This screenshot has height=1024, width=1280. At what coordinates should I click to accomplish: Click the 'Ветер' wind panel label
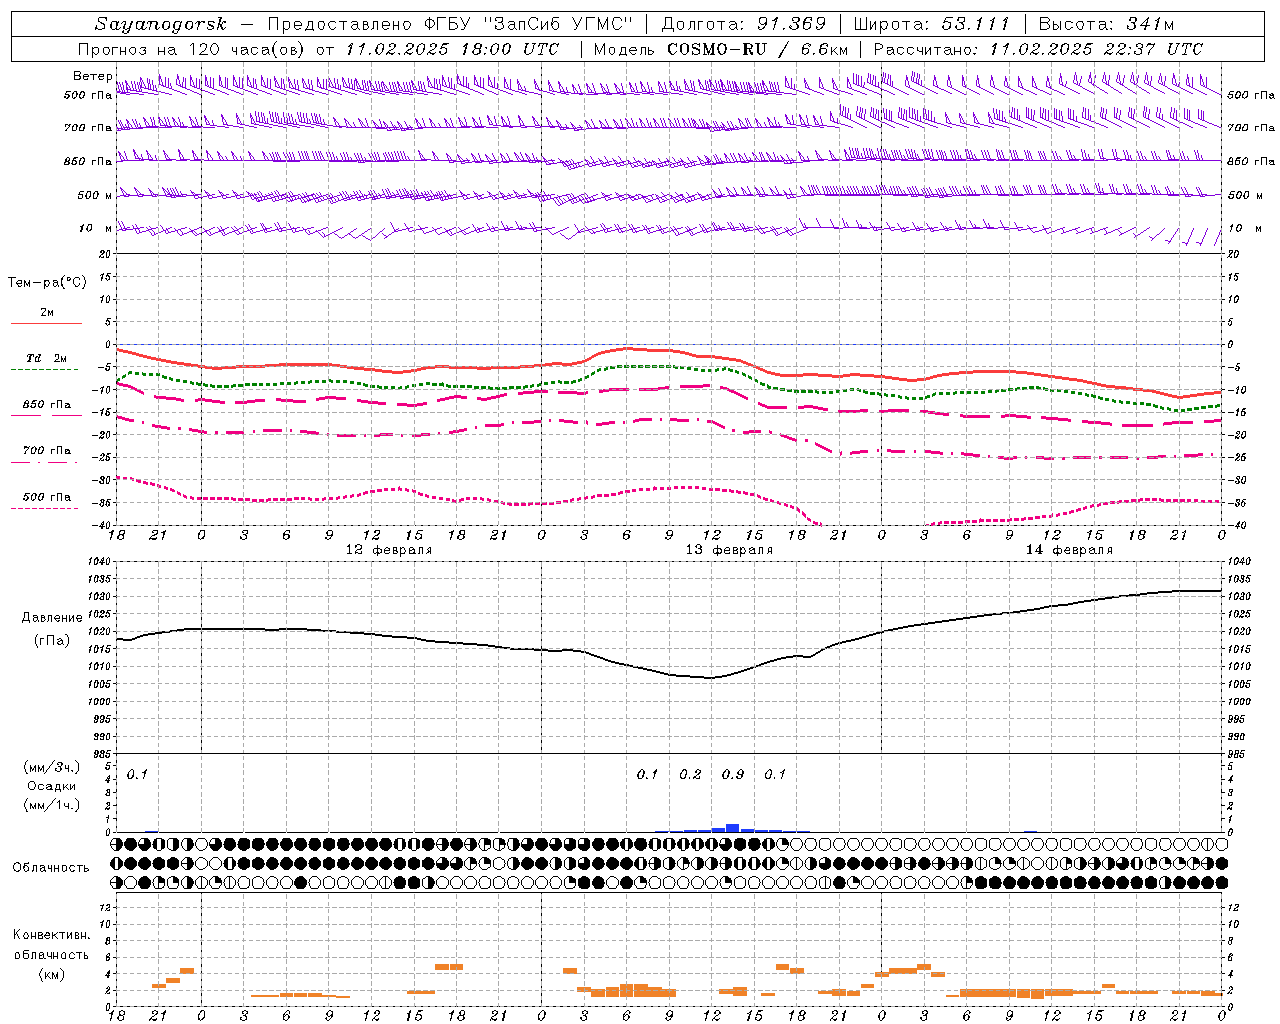click(x=92, y=76)
